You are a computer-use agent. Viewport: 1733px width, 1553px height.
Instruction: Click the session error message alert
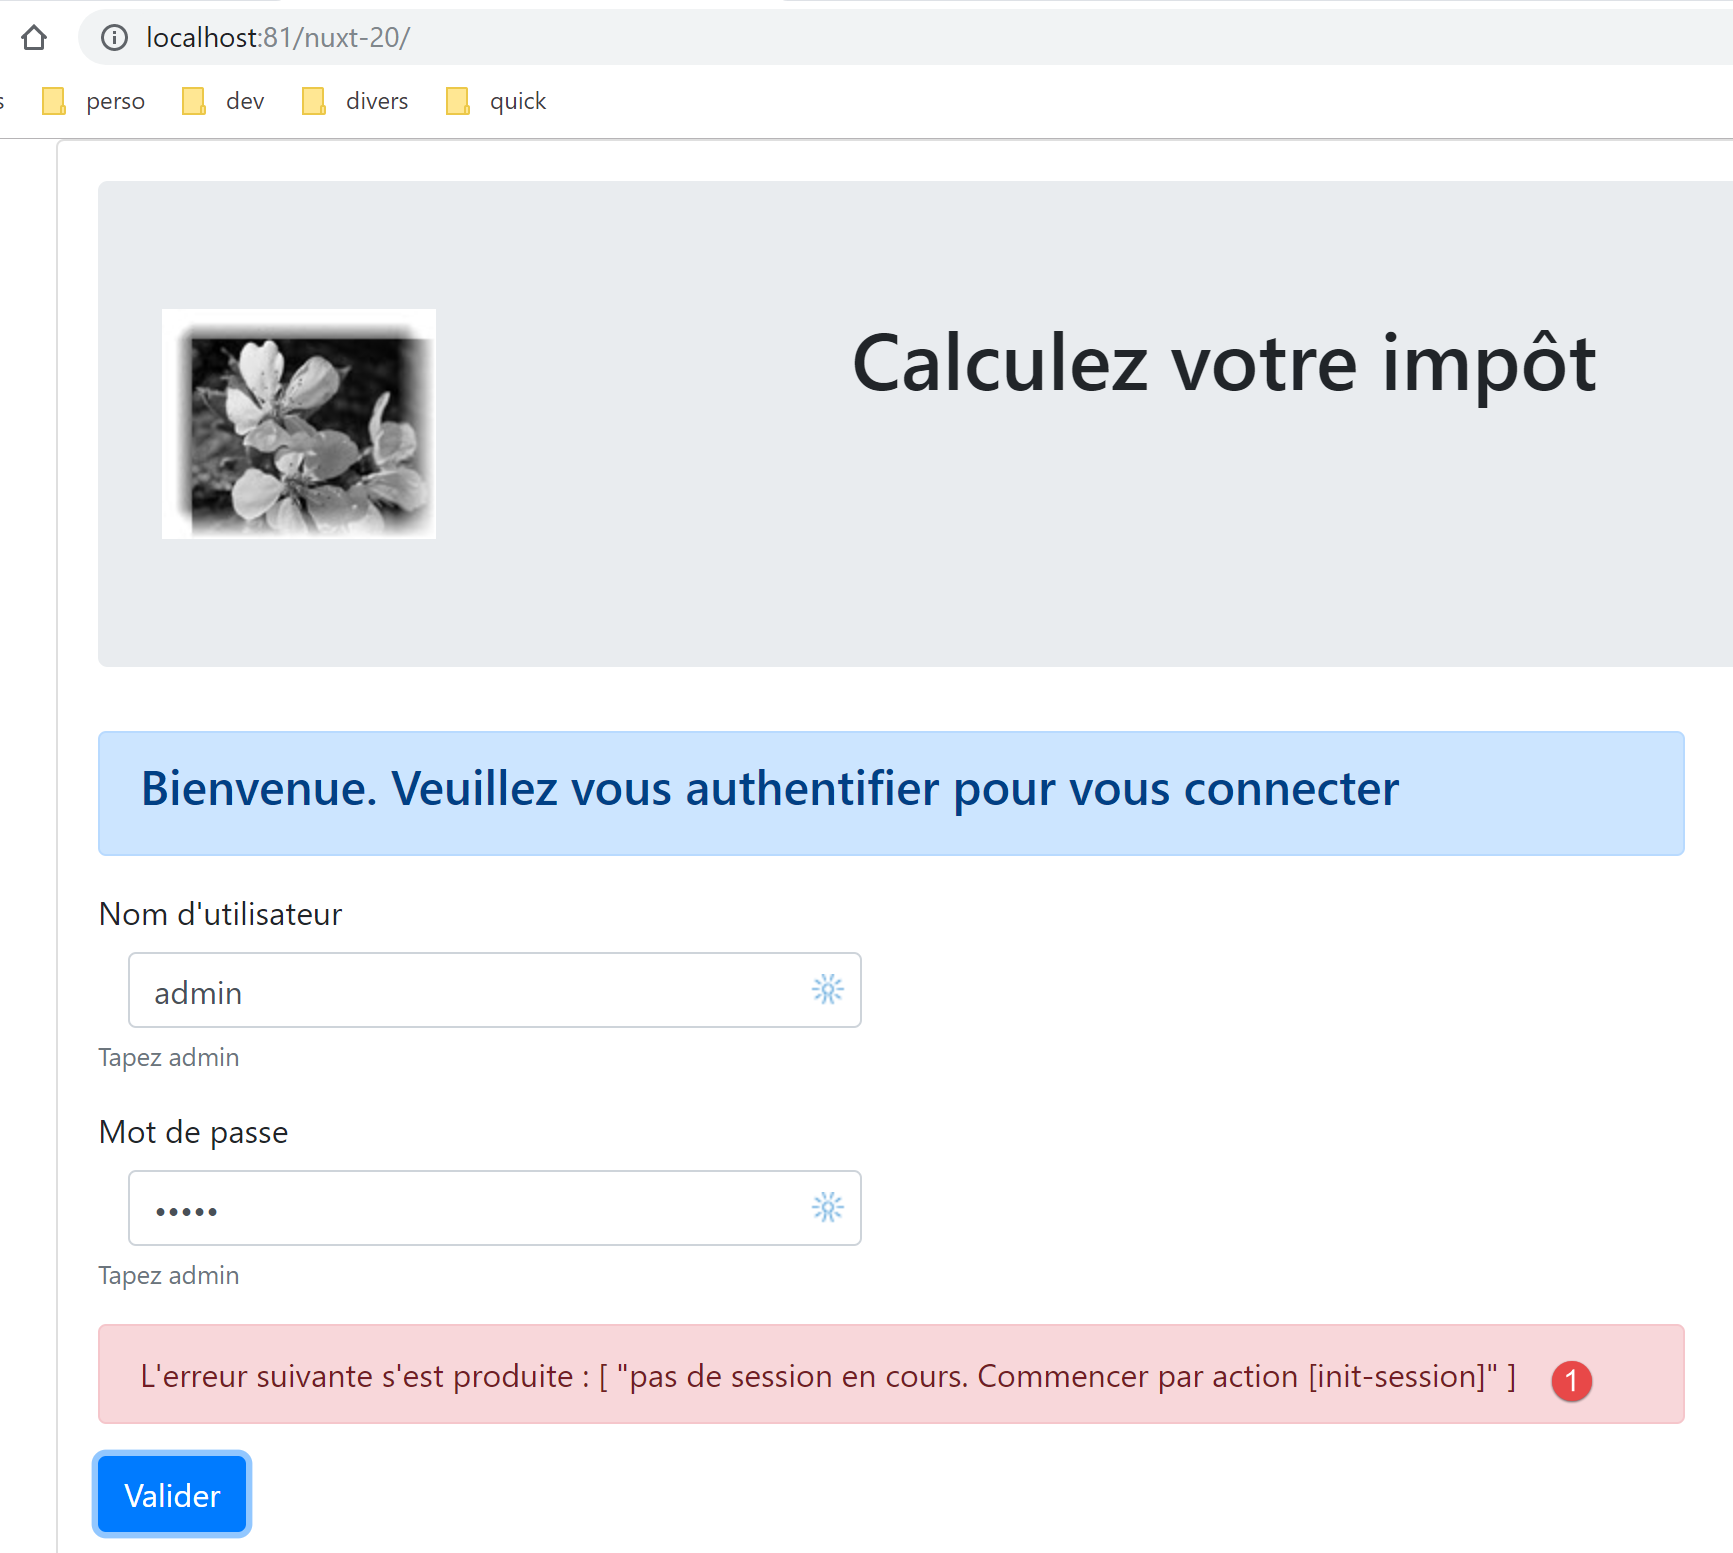click(x=828, y=1376)
